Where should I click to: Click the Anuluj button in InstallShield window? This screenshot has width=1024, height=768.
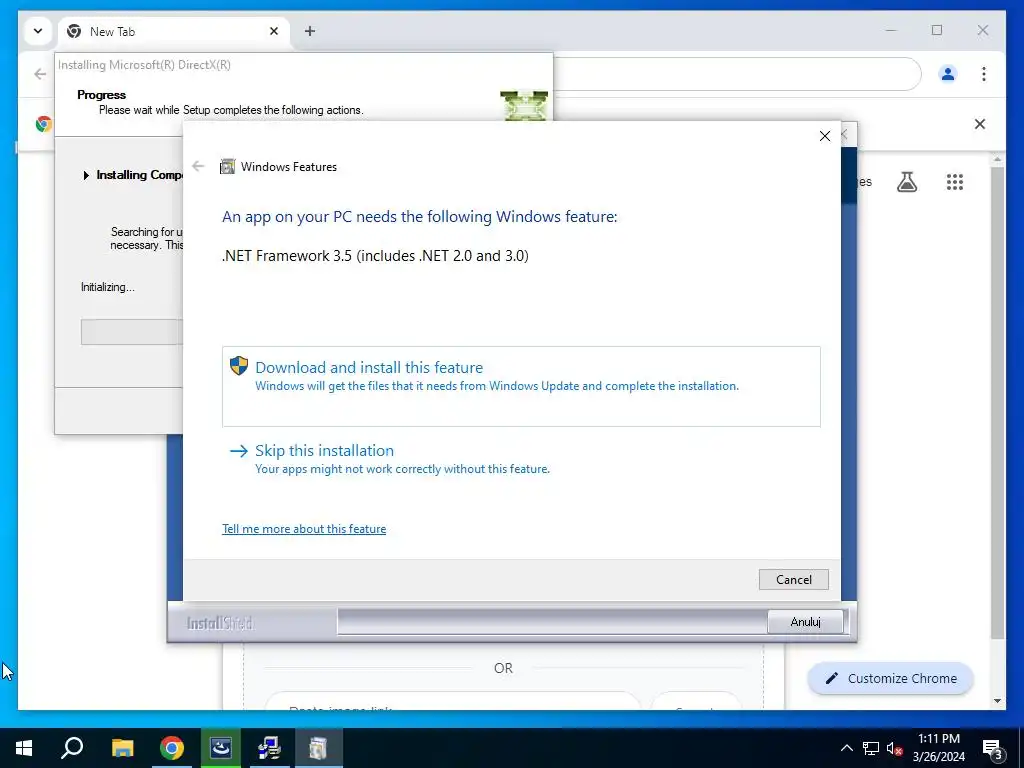click(x=805, y=622)
